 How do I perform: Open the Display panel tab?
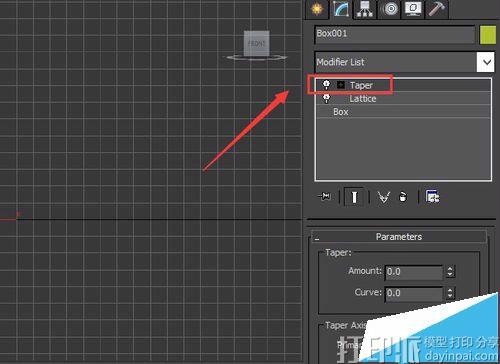coord(413,9)
